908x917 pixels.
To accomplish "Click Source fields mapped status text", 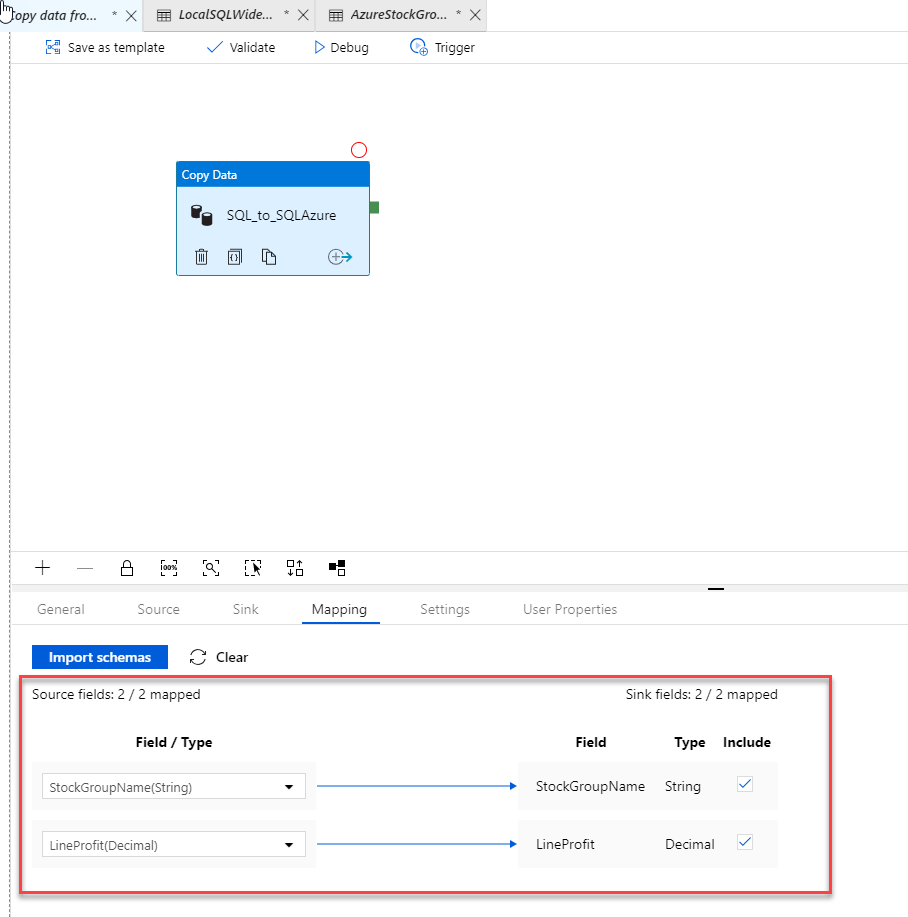I will coord(116,694).
